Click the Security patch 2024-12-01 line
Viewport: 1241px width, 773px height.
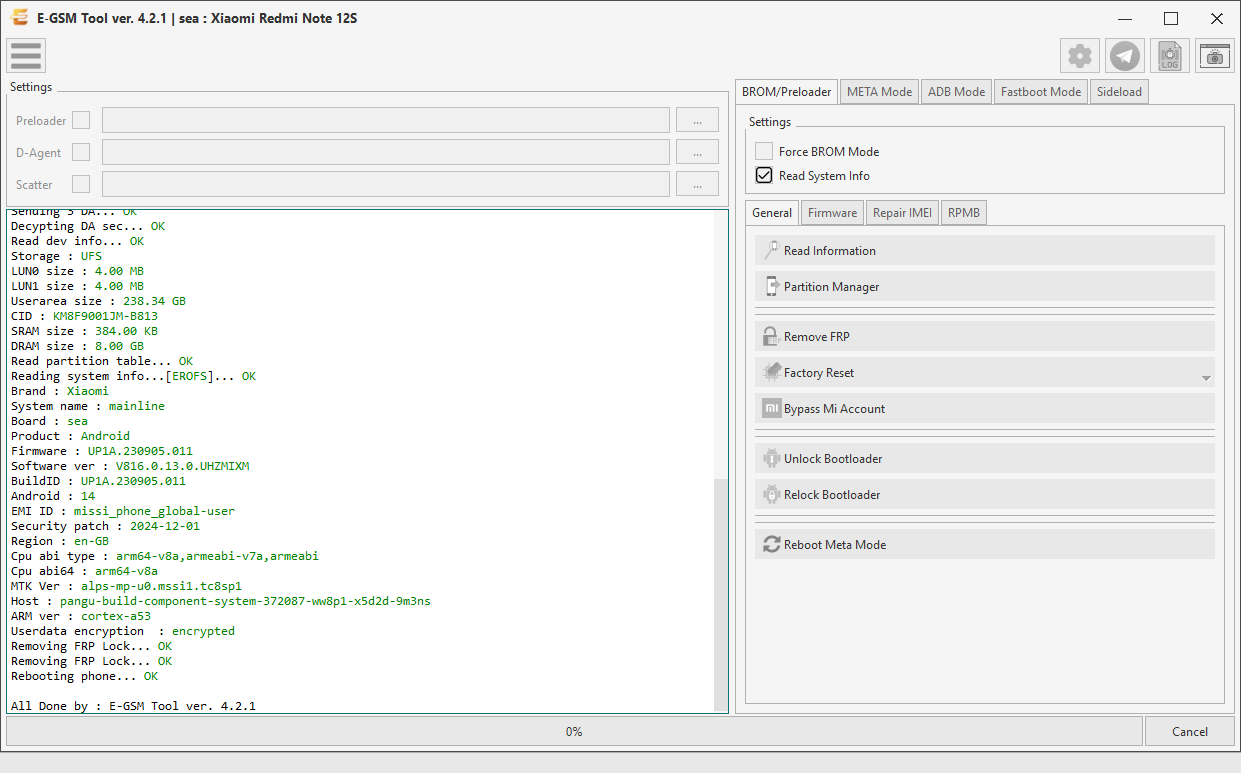pos(105,526)
